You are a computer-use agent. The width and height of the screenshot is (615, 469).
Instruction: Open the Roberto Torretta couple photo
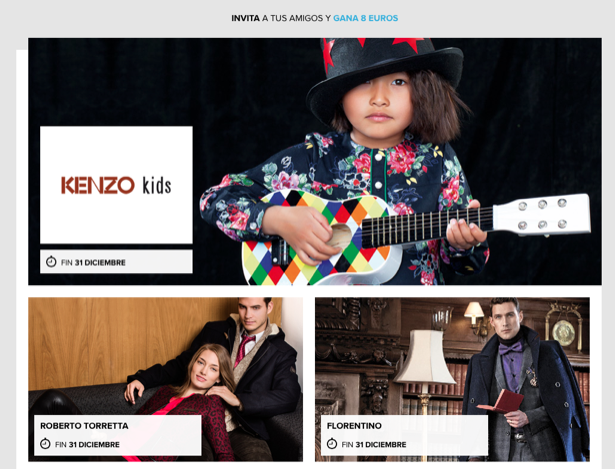[165, 379]
